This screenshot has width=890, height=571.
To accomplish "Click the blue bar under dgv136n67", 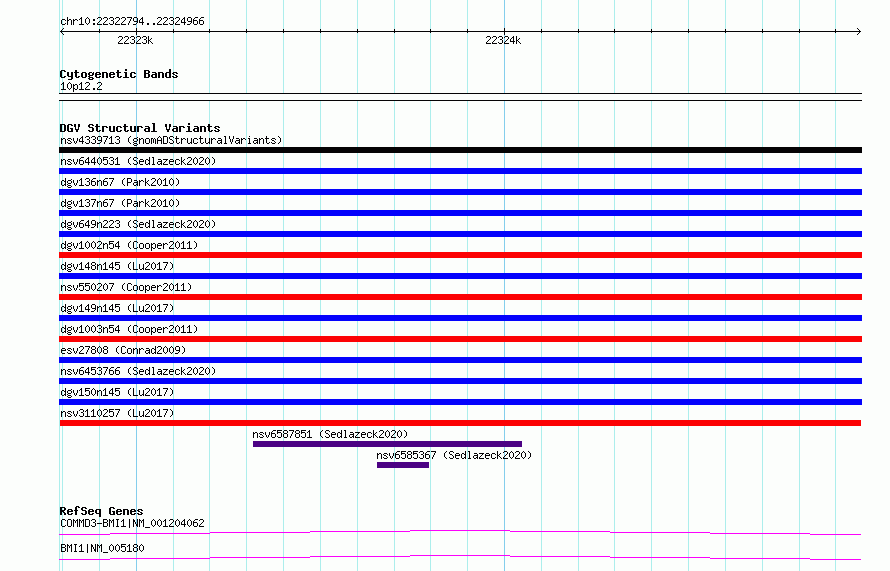I will pos(460,192).
